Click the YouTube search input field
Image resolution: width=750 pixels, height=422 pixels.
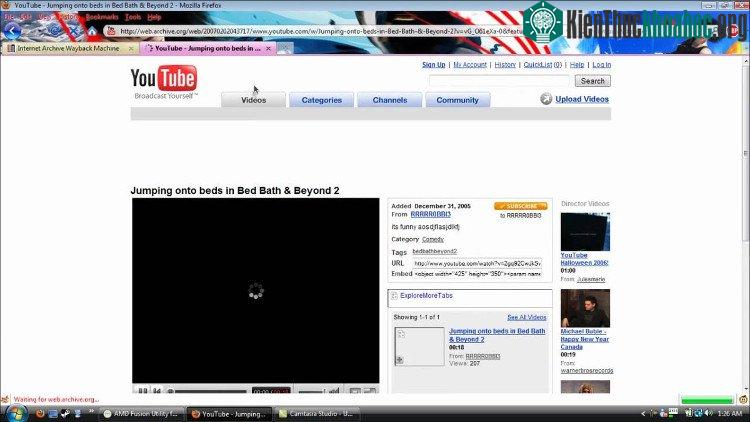tap(499, 81)
